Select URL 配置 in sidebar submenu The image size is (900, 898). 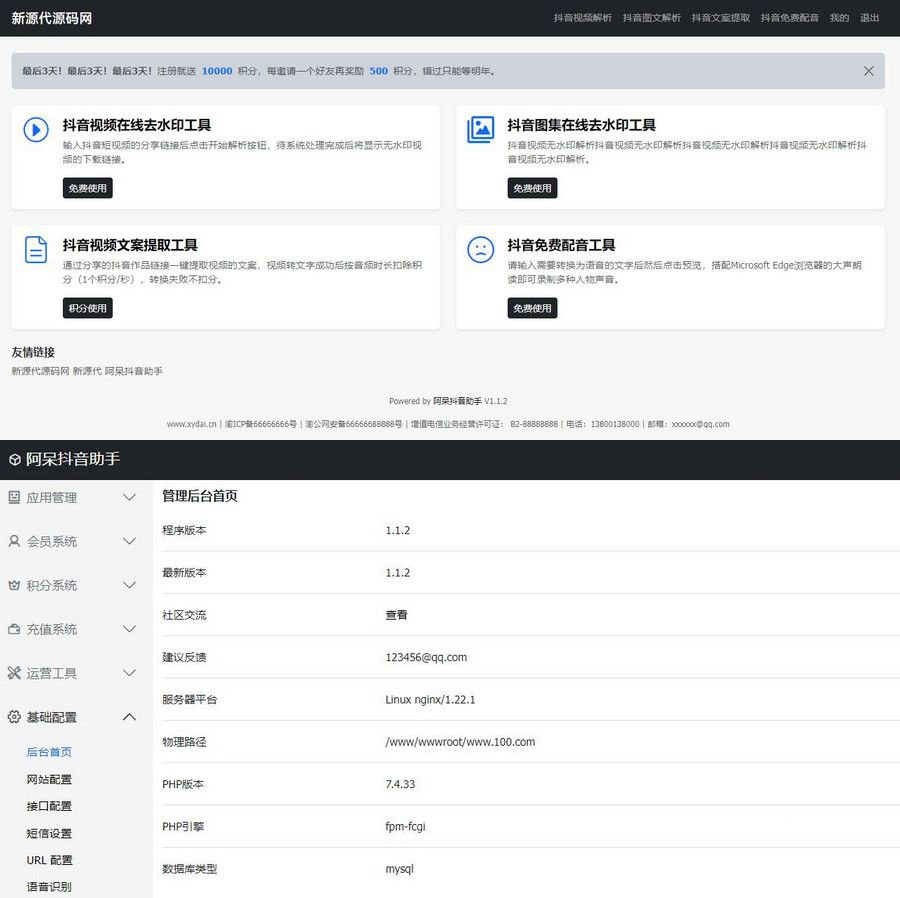point(49,860)
